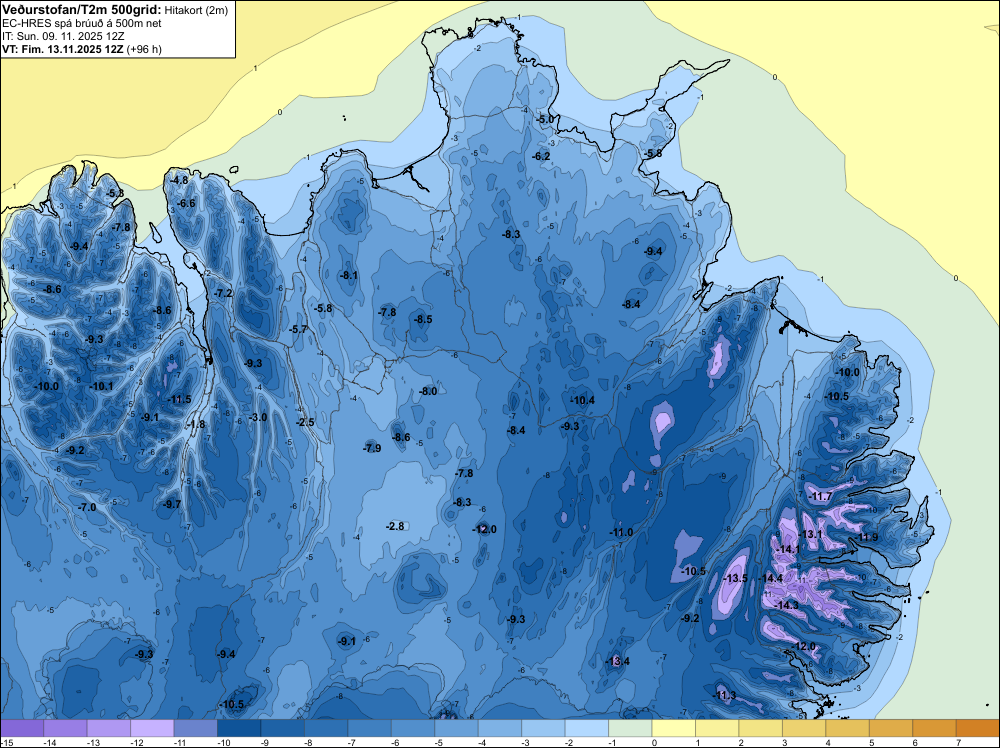Click the -13.1 temperature label
The width and height of the screenshot is (1000, 748).
click(810, 534)
